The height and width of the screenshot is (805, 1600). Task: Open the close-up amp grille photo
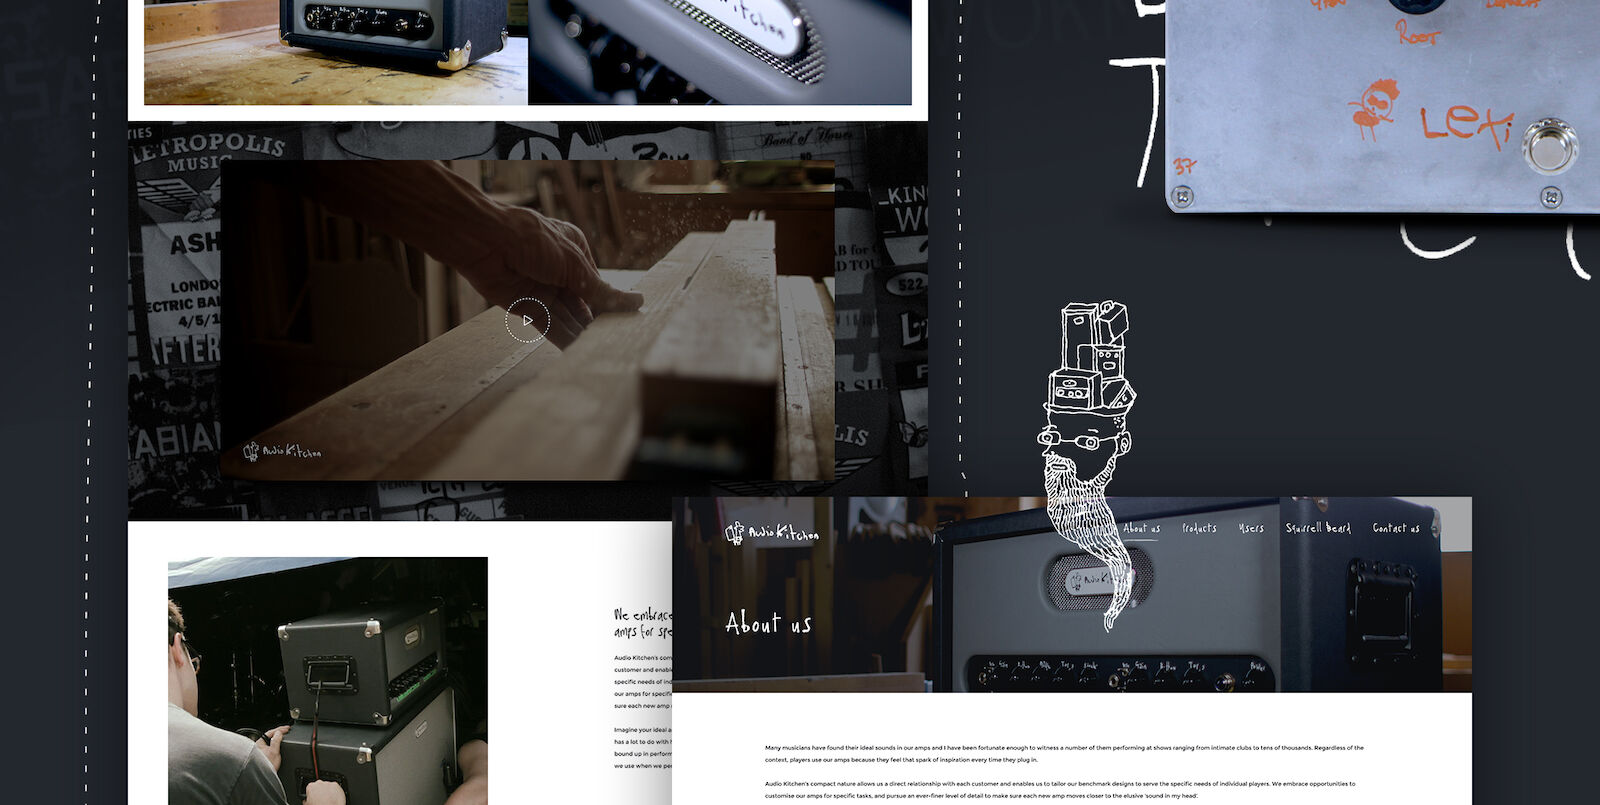pos(719,52)
